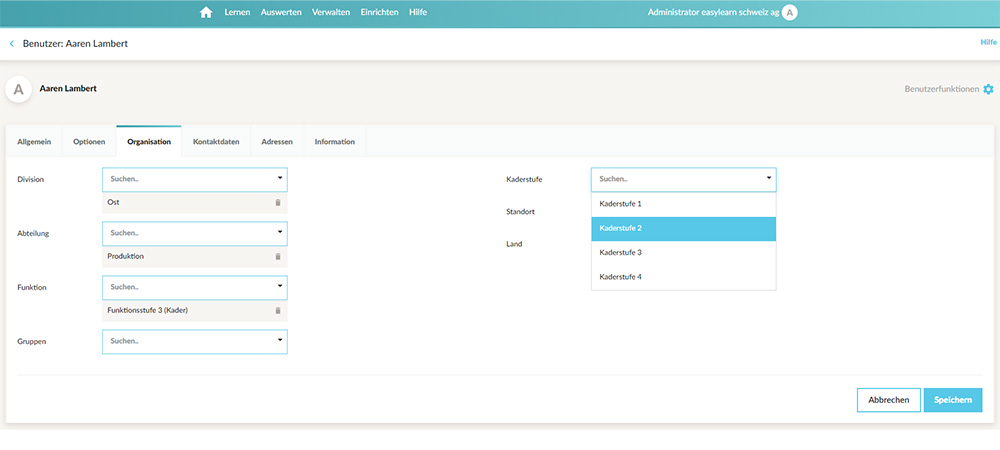Delete Funktionsstufe 3 (Kader) entry

click(x=278, y=310)
